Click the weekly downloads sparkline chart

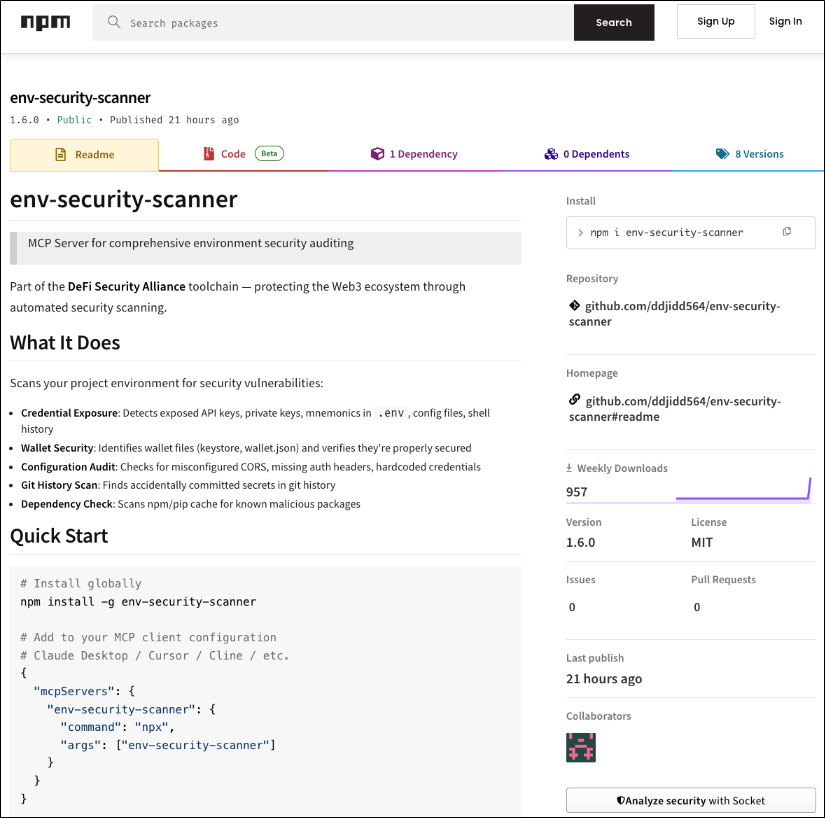click(x=743, y=489)
